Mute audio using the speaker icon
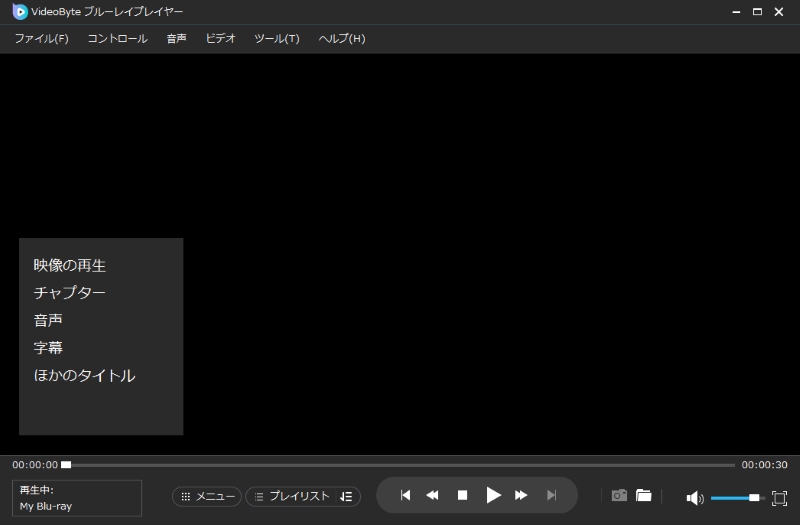Viewport: 800px width, 525px height. (x=694, y=498)
